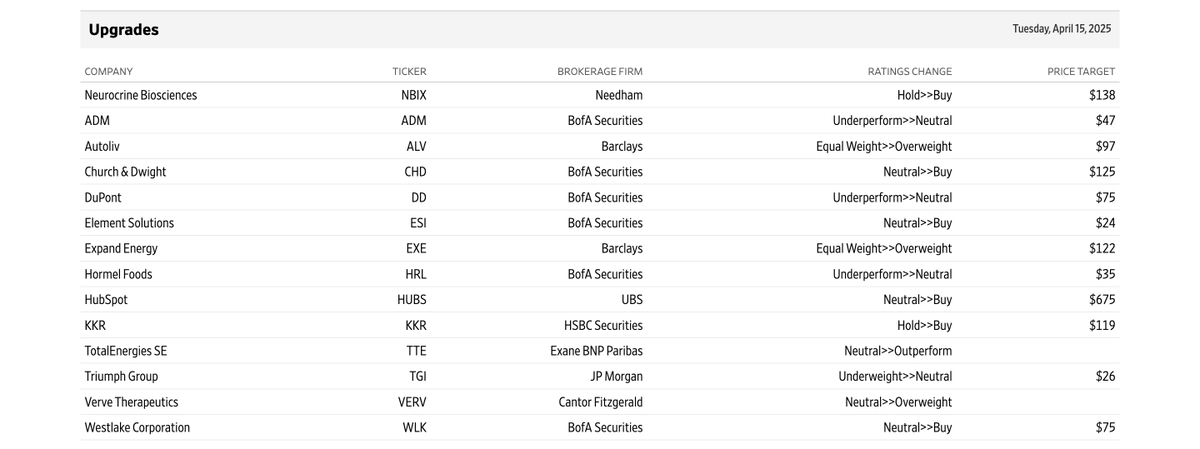Select the TotalEnergies SE company name
Image resolution: width=1200 pixels, height=449 pixels.
tap(126, 351)
